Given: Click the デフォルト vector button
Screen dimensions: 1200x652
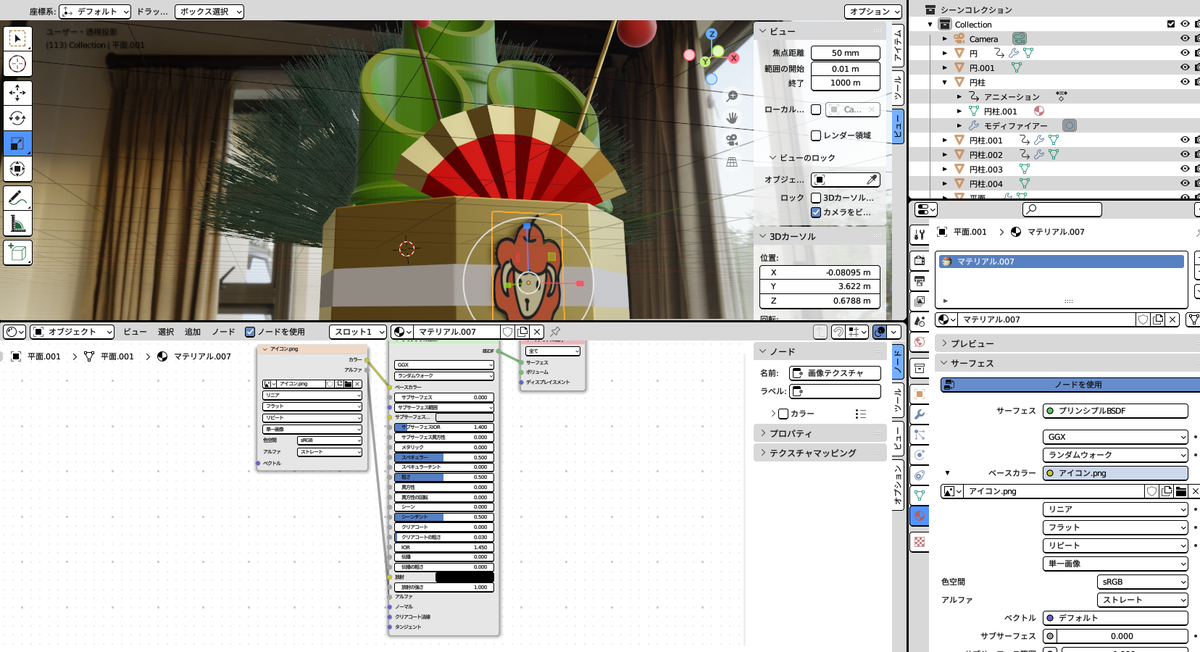Looking at the screenshot, I should (x=1115, y=617).
